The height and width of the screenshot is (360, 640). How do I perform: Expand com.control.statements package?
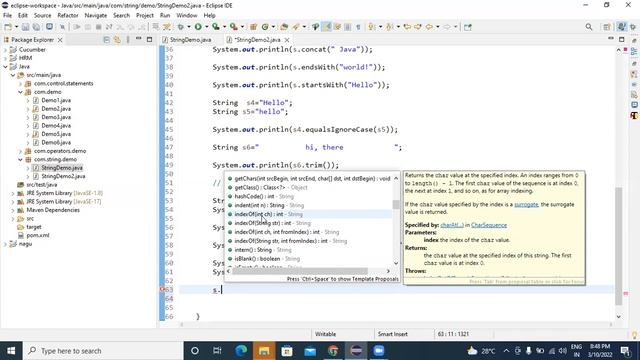(20, 84)
